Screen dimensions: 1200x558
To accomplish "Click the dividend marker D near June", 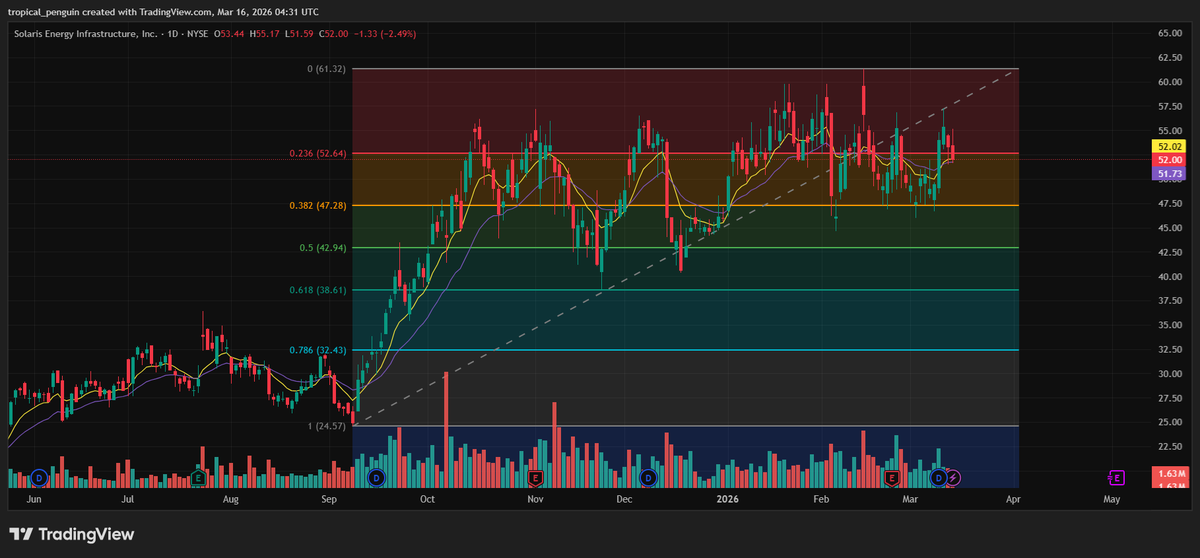I will point(39,478).
